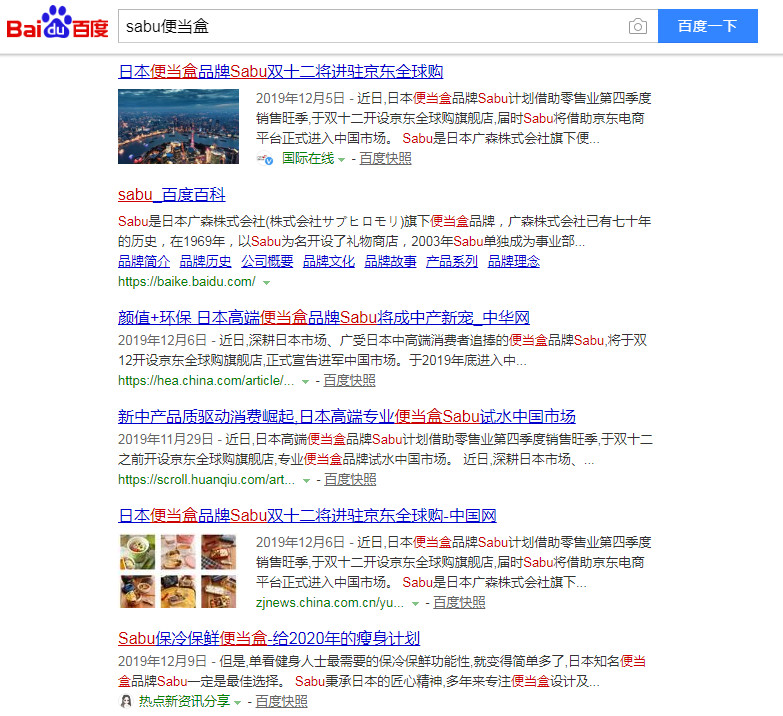Expand dropdown arrow after zjnews.china.com.cn URL
The image size is (783, 716).
pyautogui.click(x=415, y=604)
